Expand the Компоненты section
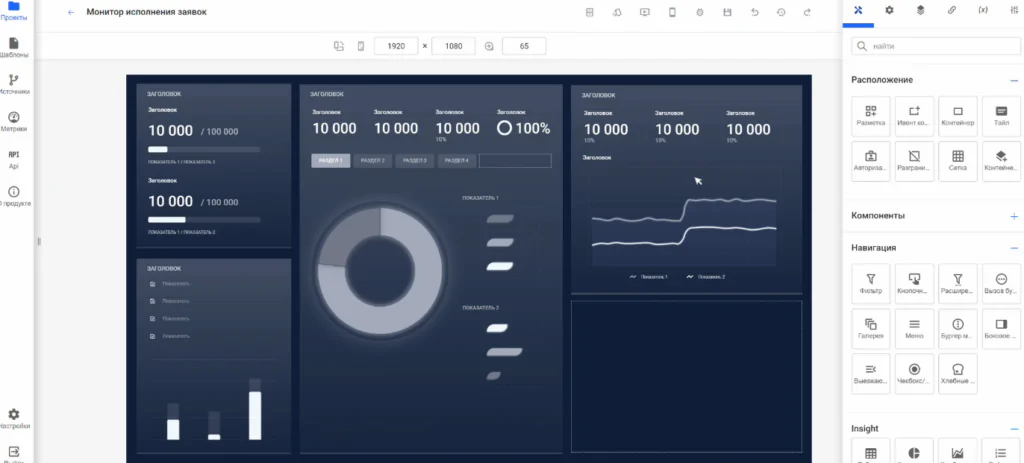This screenshot has width=1024, height=463. point(1014,216)
